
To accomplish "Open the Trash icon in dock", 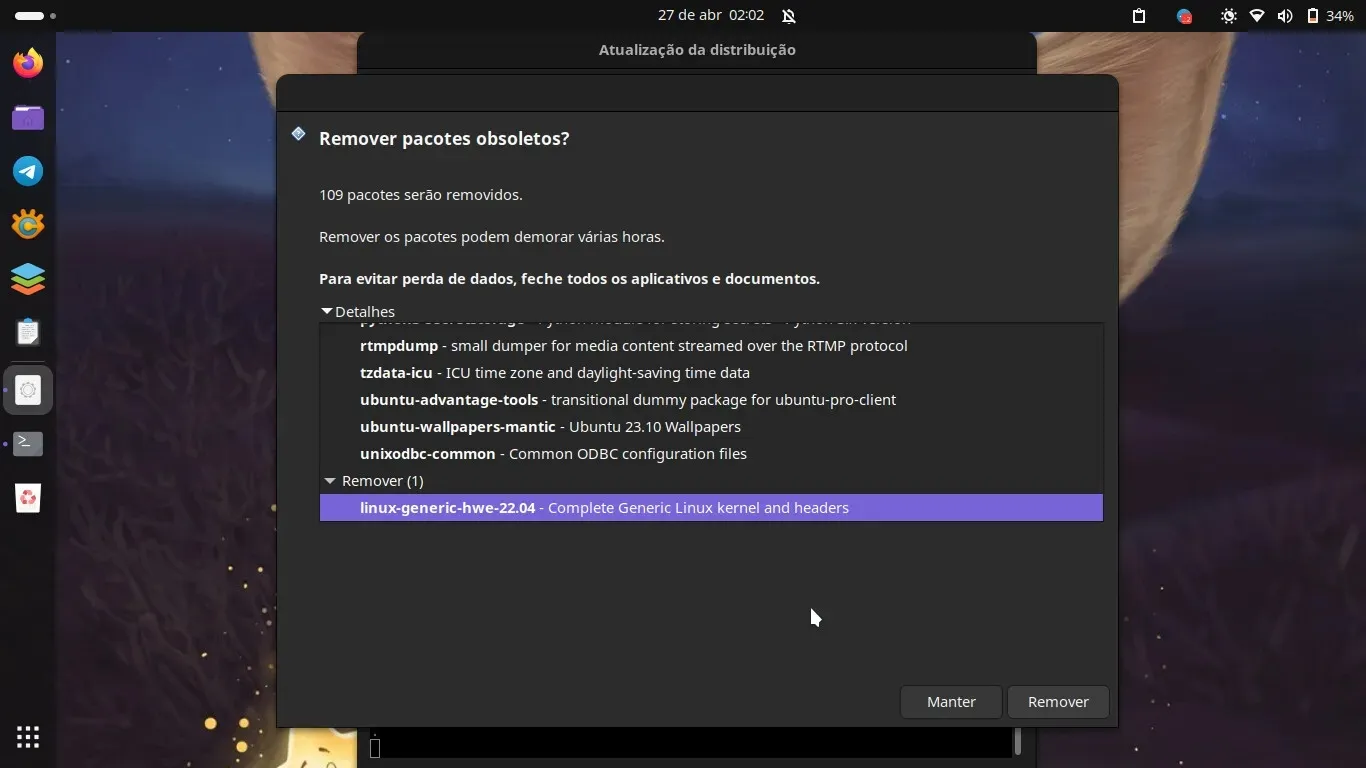I will point(28,497).
